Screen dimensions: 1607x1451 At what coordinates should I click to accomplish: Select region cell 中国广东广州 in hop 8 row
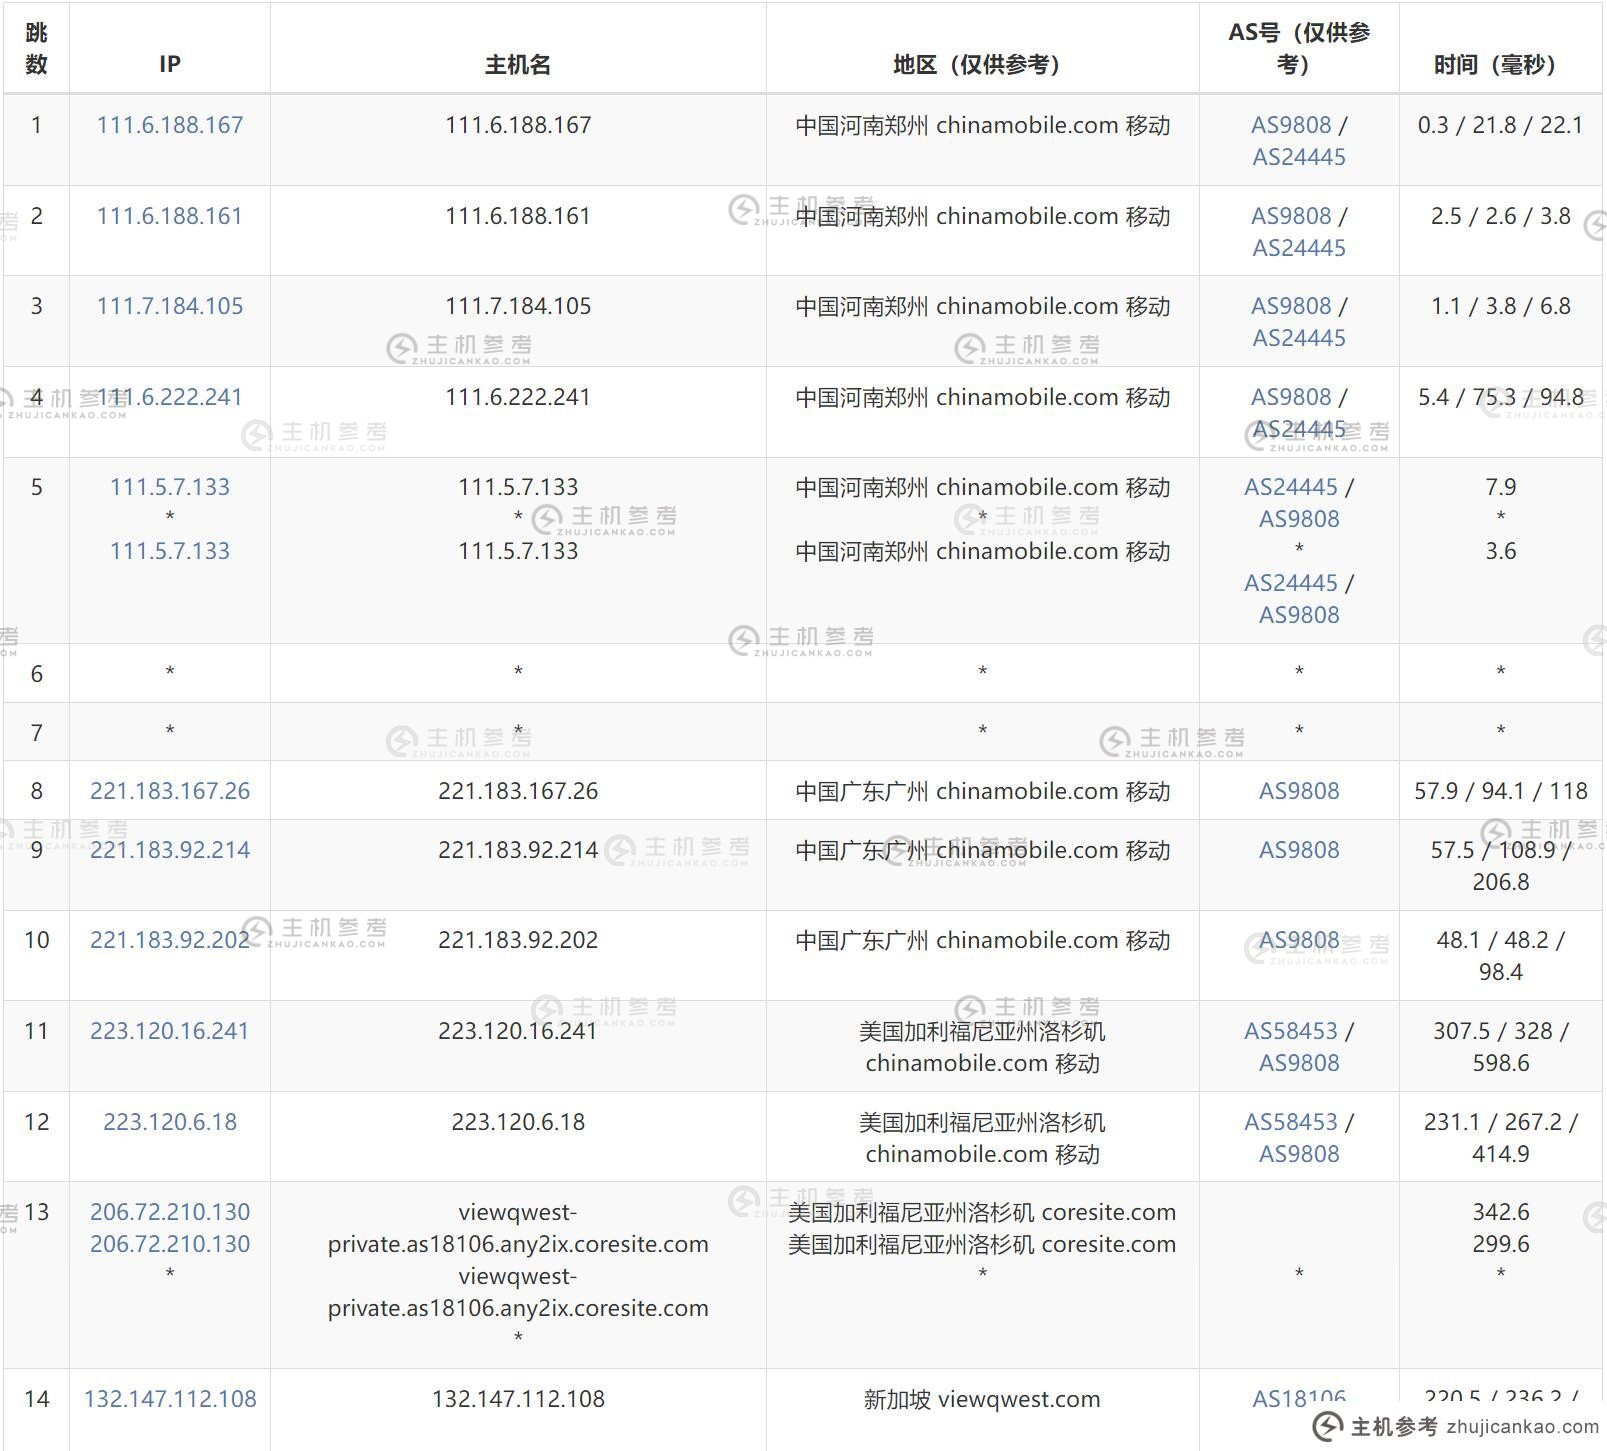coord(982,791)
